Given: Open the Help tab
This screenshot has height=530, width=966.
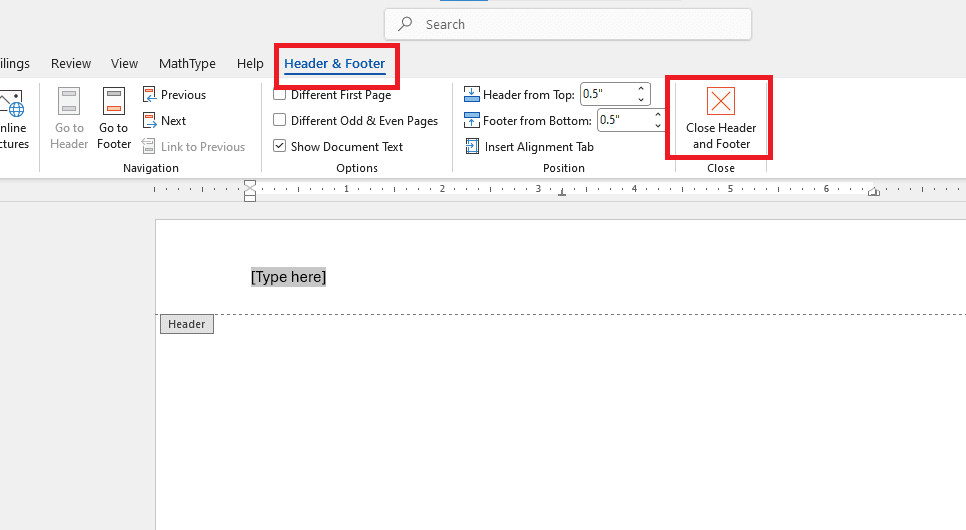Looking at the screenshot, I should (x=250, y=63).
